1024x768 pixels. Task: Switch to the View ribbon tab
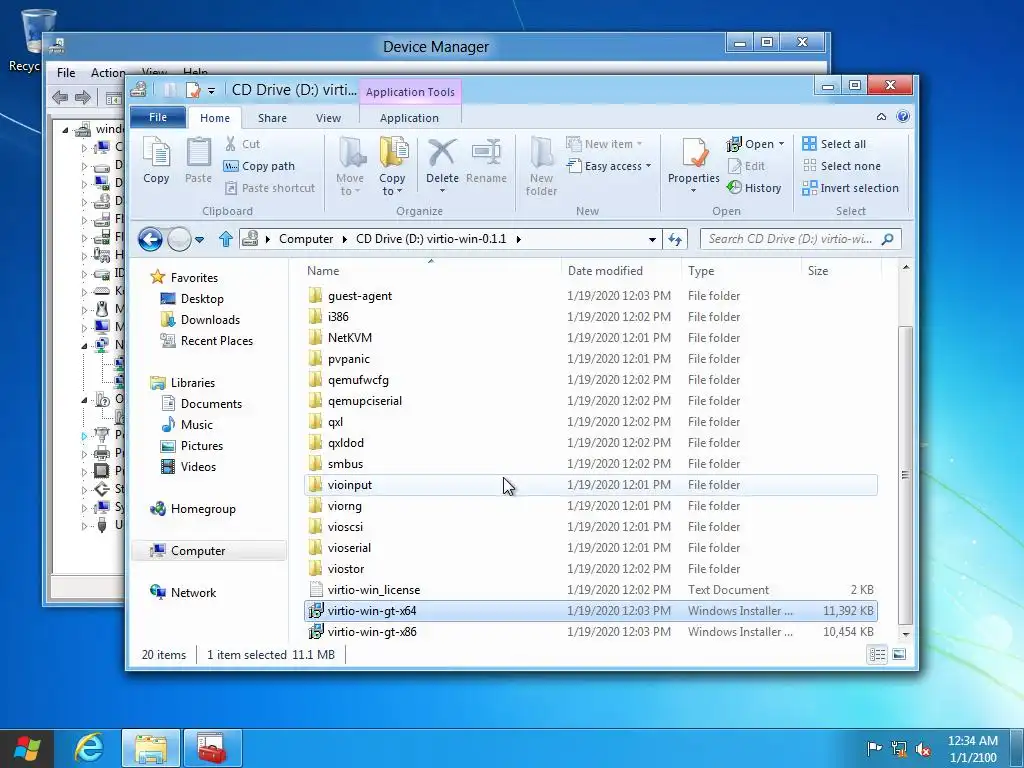click(328, 118)
